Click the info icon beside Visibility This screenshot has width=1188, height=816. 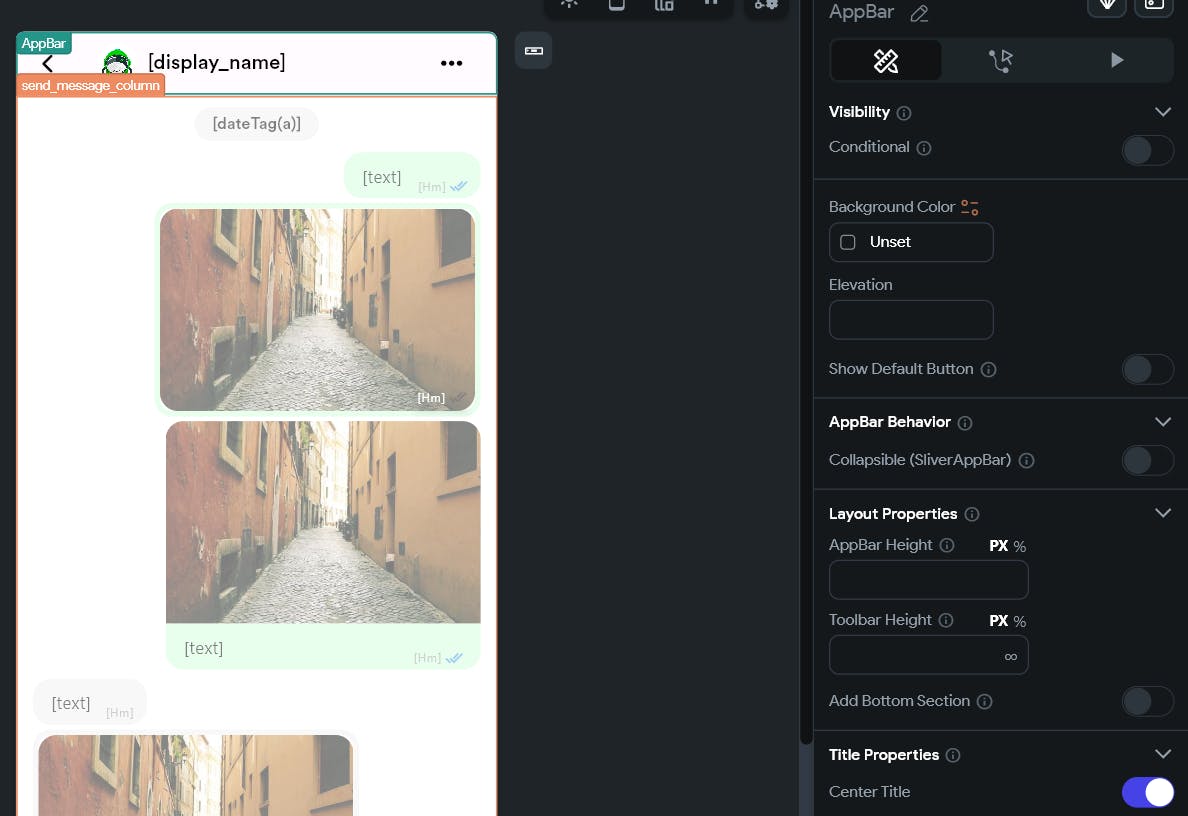click(904, 113)
